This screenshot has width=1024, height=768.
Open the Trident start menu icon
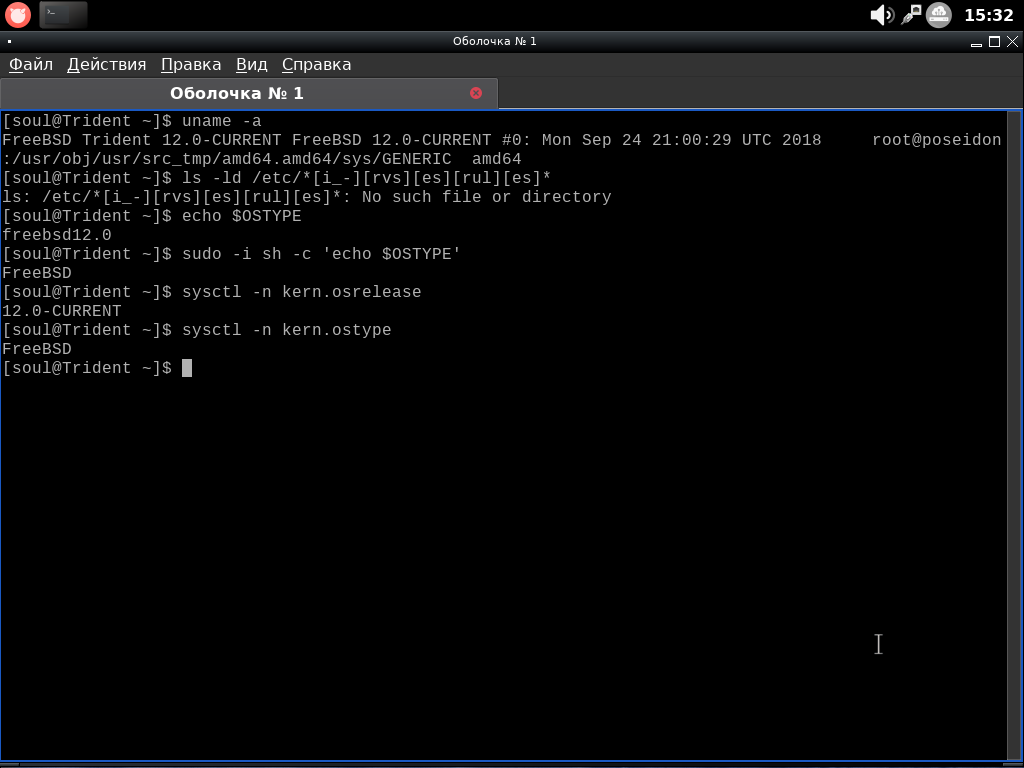18,14
